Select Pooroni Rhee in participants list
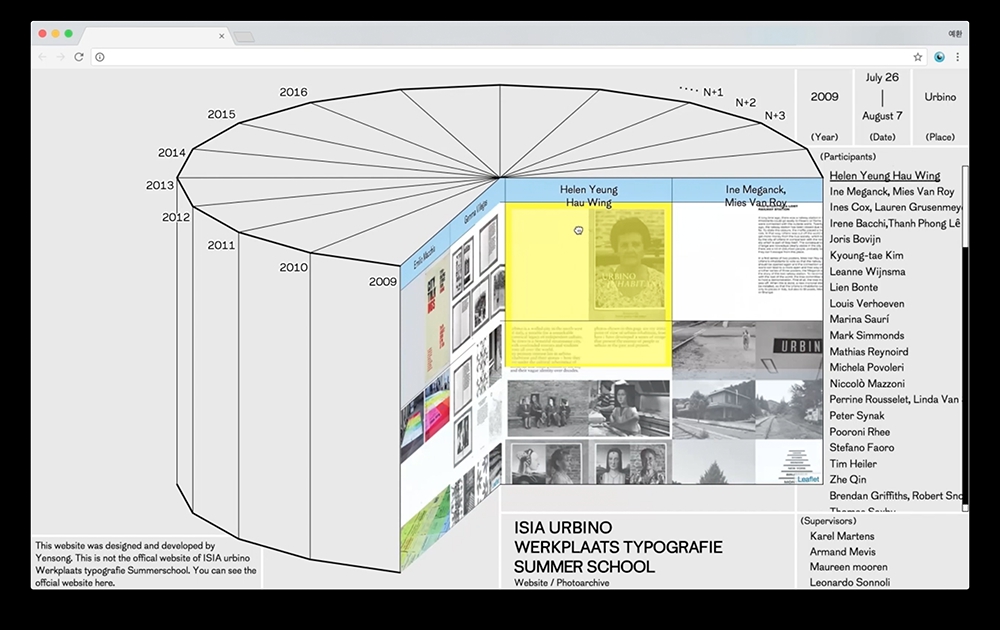 (x=859, y=432)
